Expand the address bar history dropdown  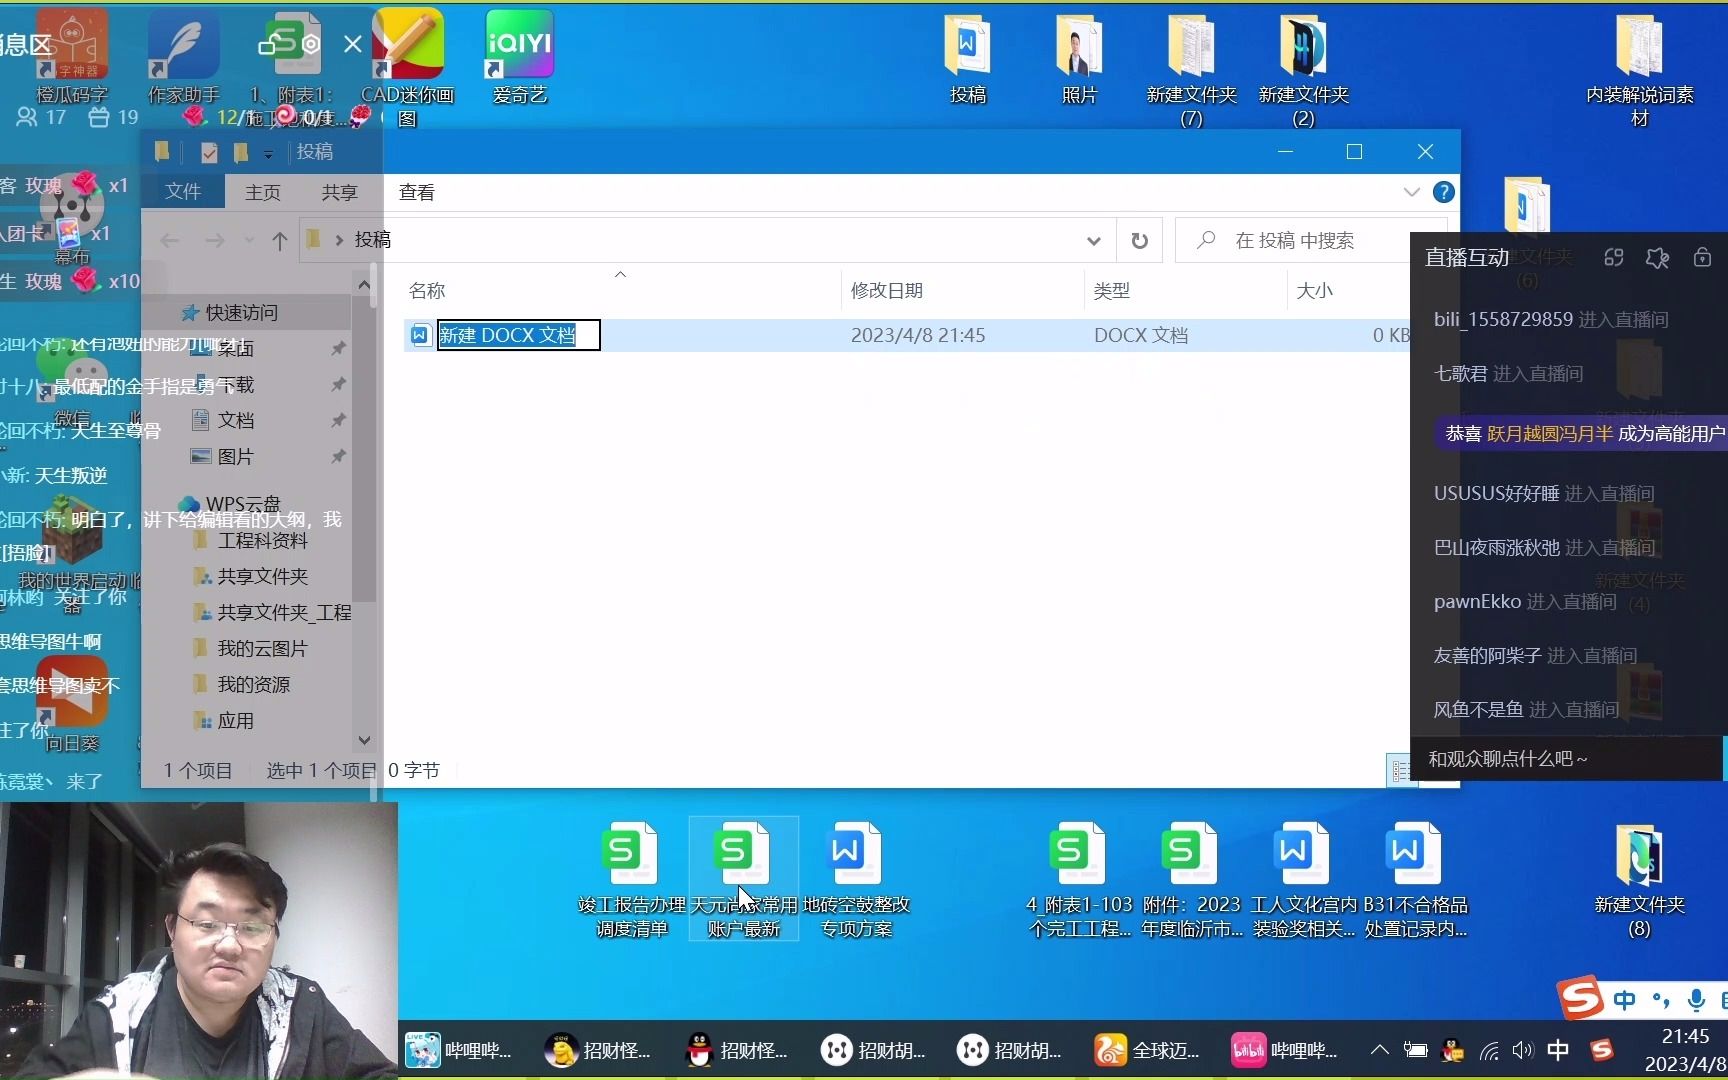pos(1093,240)
